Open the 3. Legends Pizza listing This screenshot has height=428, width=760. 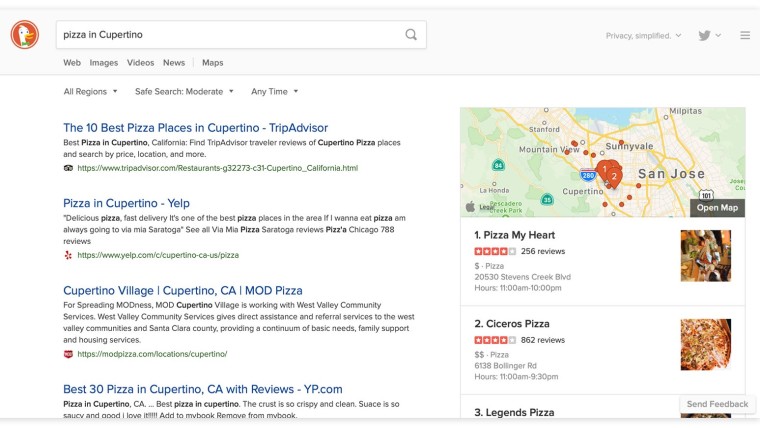[514, 412]
